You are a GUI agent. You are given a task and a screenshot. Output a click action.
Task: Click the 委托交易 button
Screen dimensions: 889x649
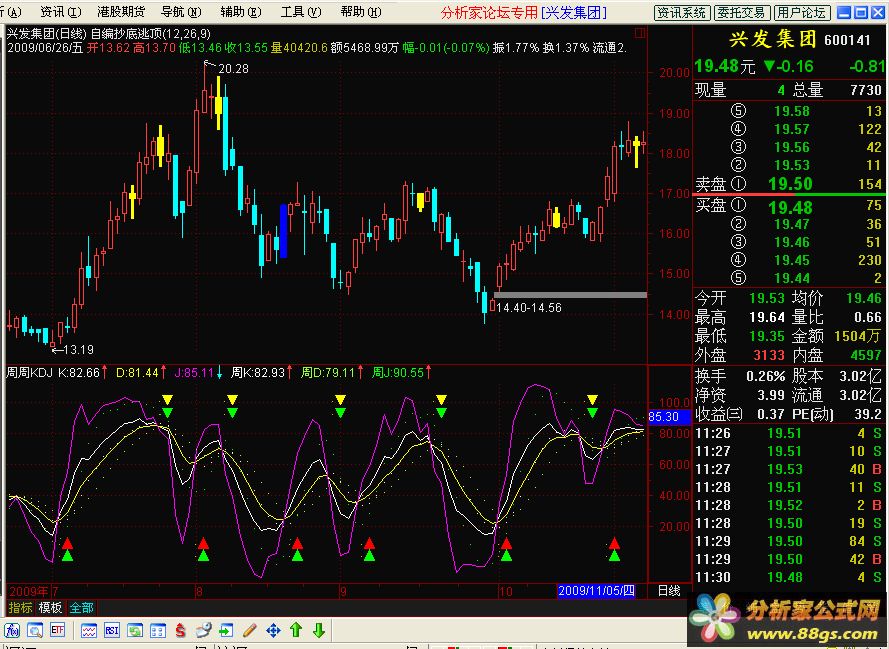coord(740,12)
